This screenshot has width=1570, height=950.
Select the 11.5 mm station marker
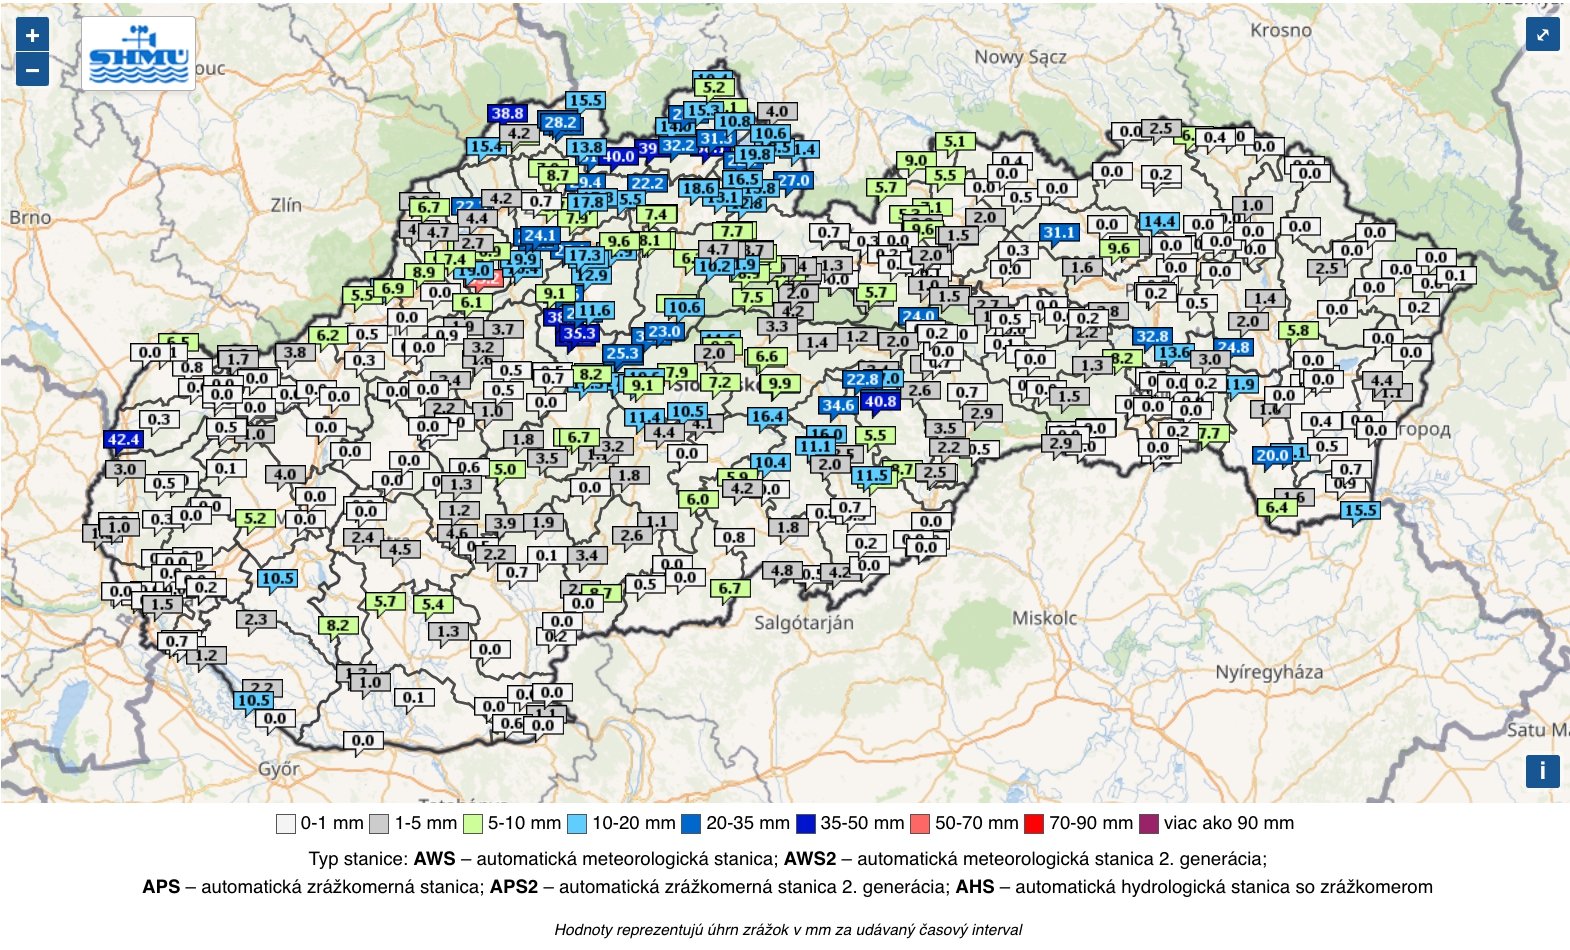pos(872,475)
